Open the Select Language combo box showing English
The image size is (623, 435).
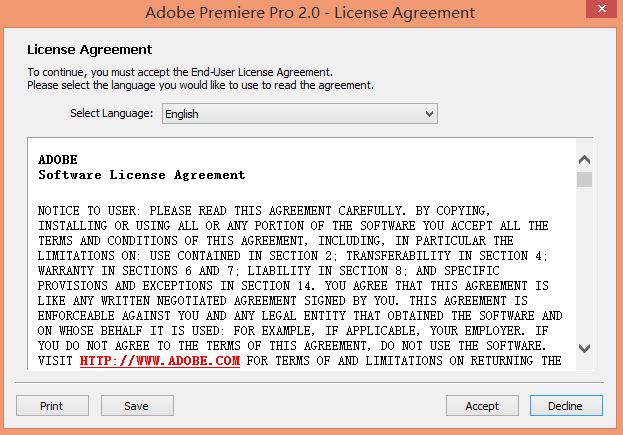(x=299, y=114)
